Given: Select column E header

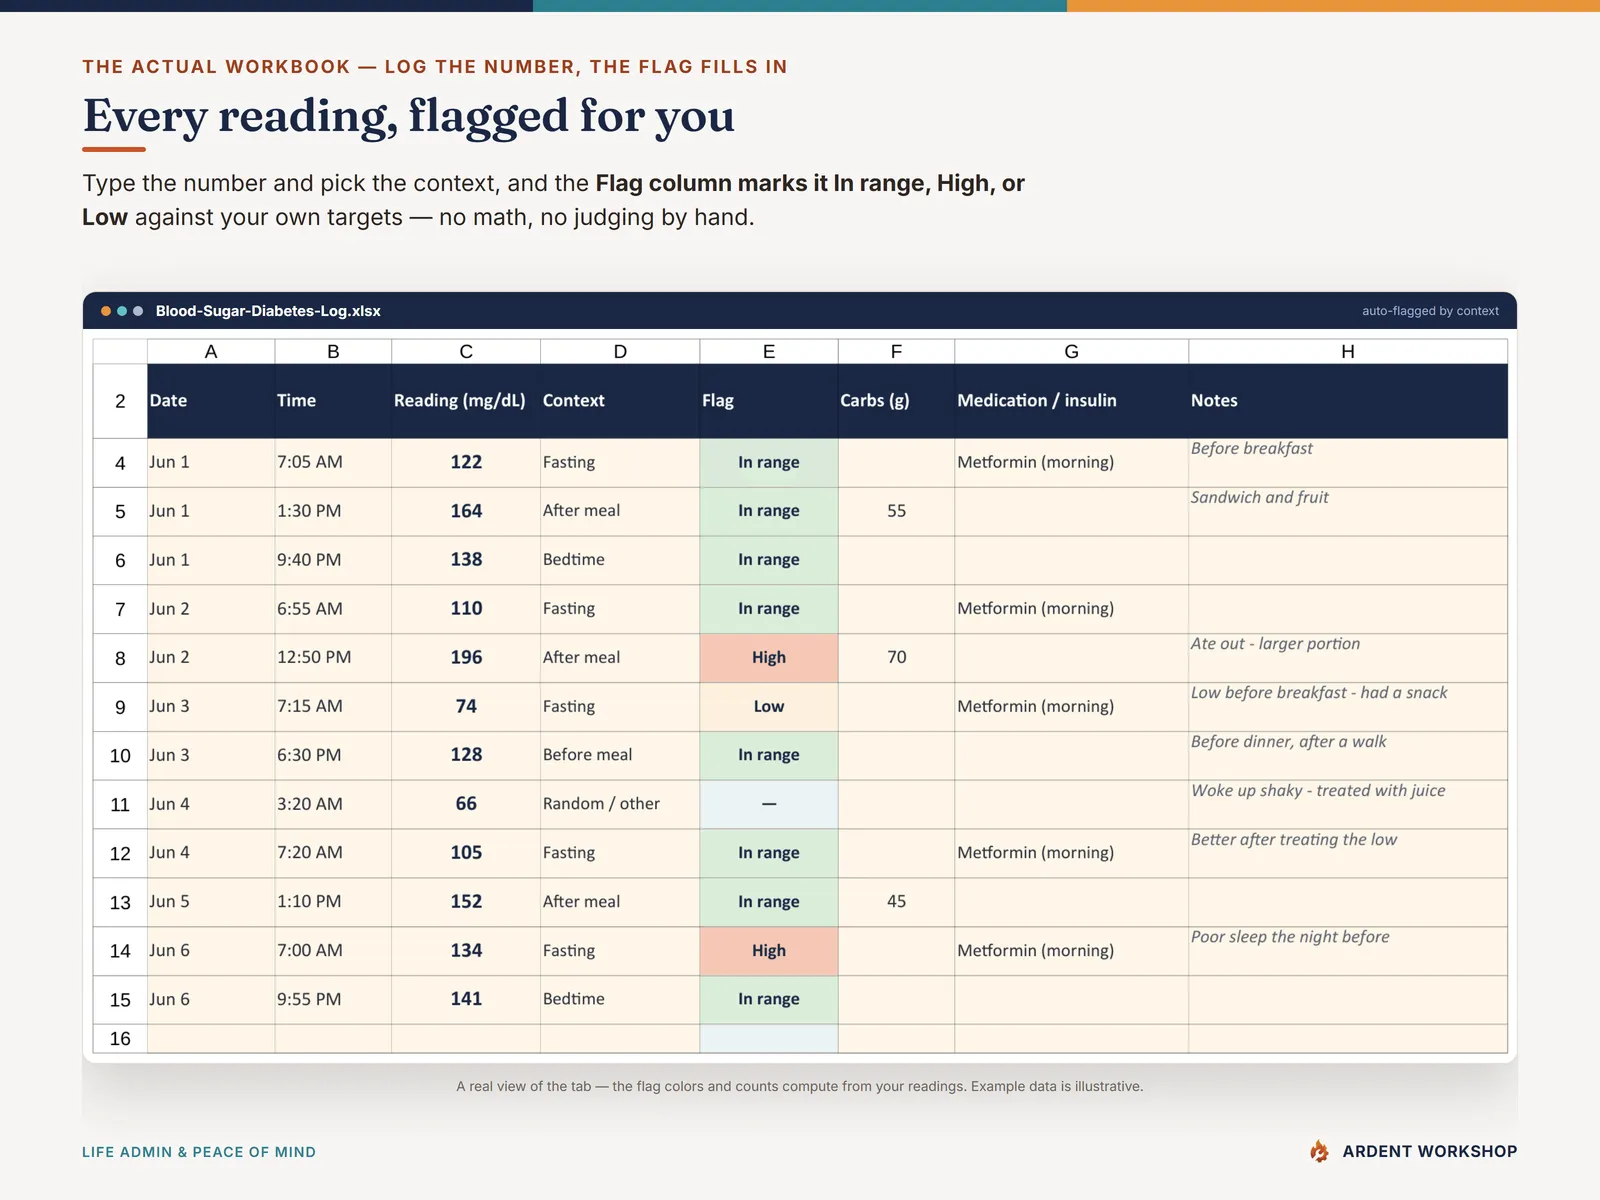Looking at the screenshot, I should click(769, 351).
